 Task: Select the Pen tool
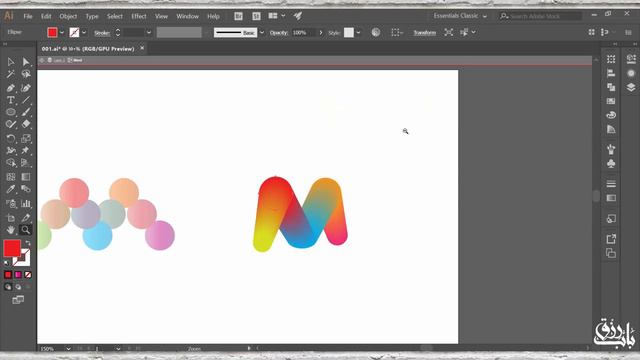(x=11, y=88)
